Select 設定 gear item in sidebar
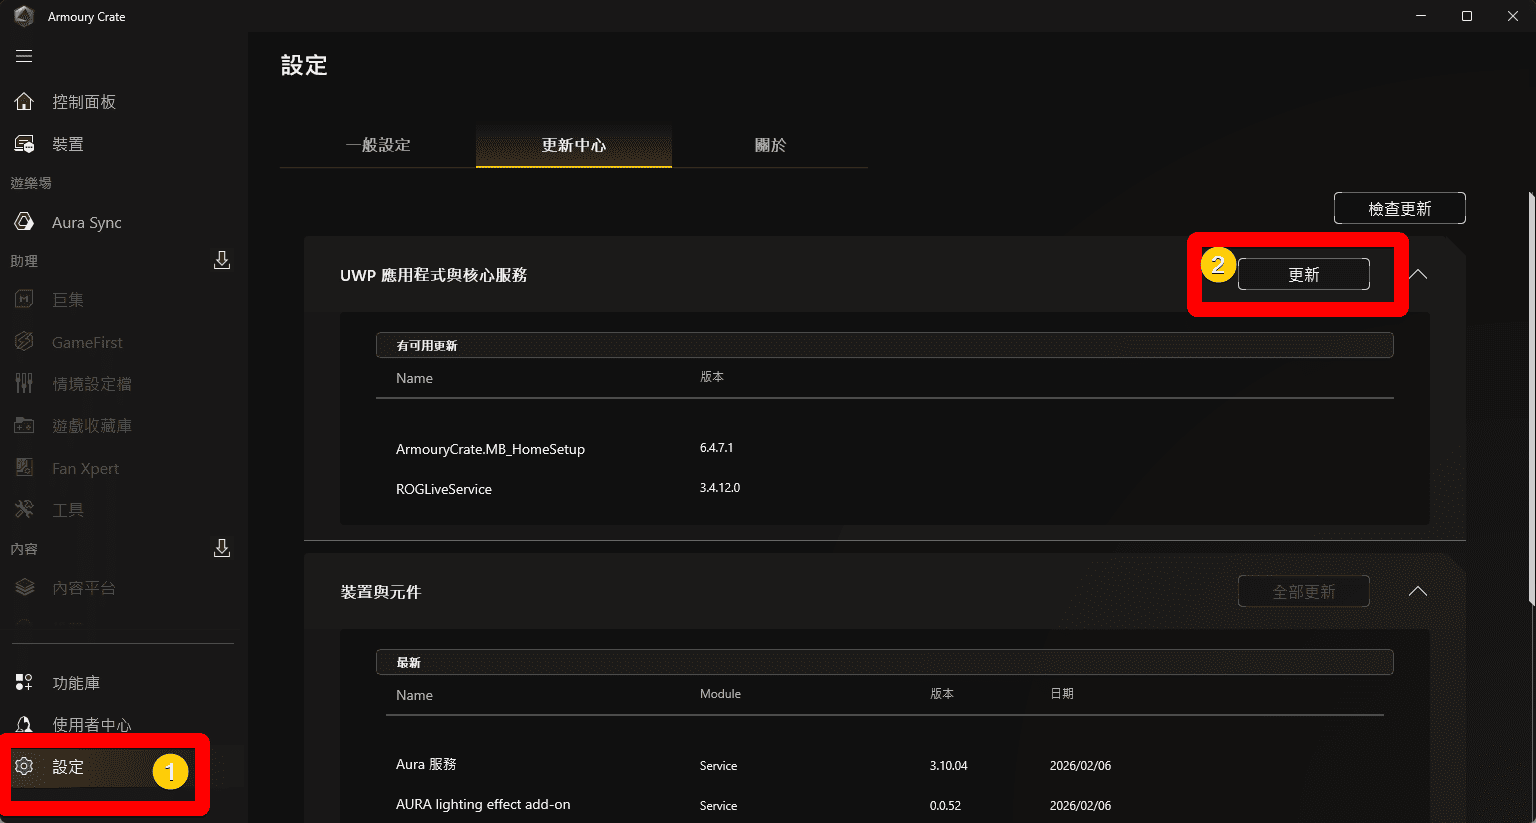1536x823 pixels. (x=68, y=767)
